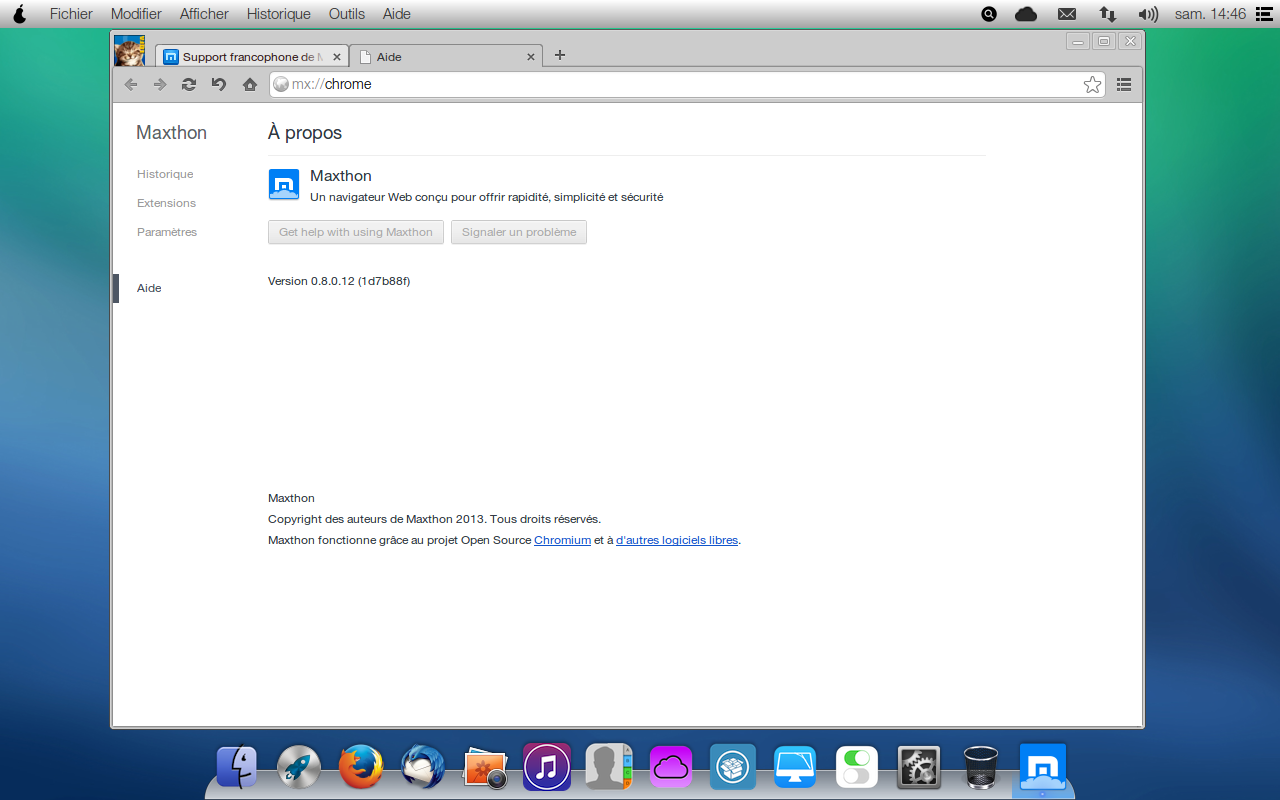The width and height of the screenshot is (1280, 800).
Task: Open the home page icon
Action: [x=250, y=85]
